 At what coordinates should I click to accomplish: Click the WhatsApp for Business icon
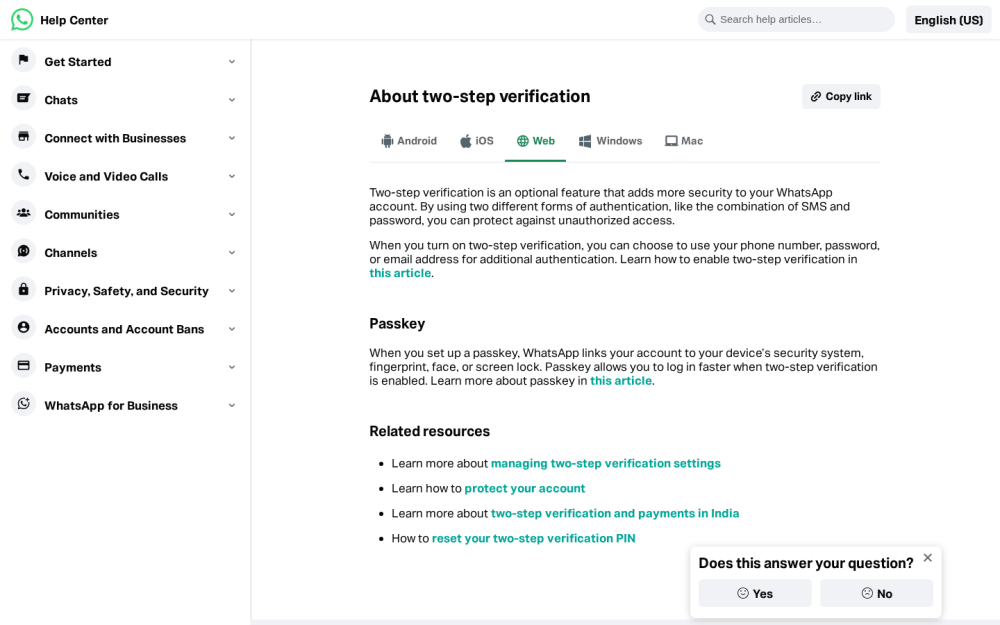(24, 404)
